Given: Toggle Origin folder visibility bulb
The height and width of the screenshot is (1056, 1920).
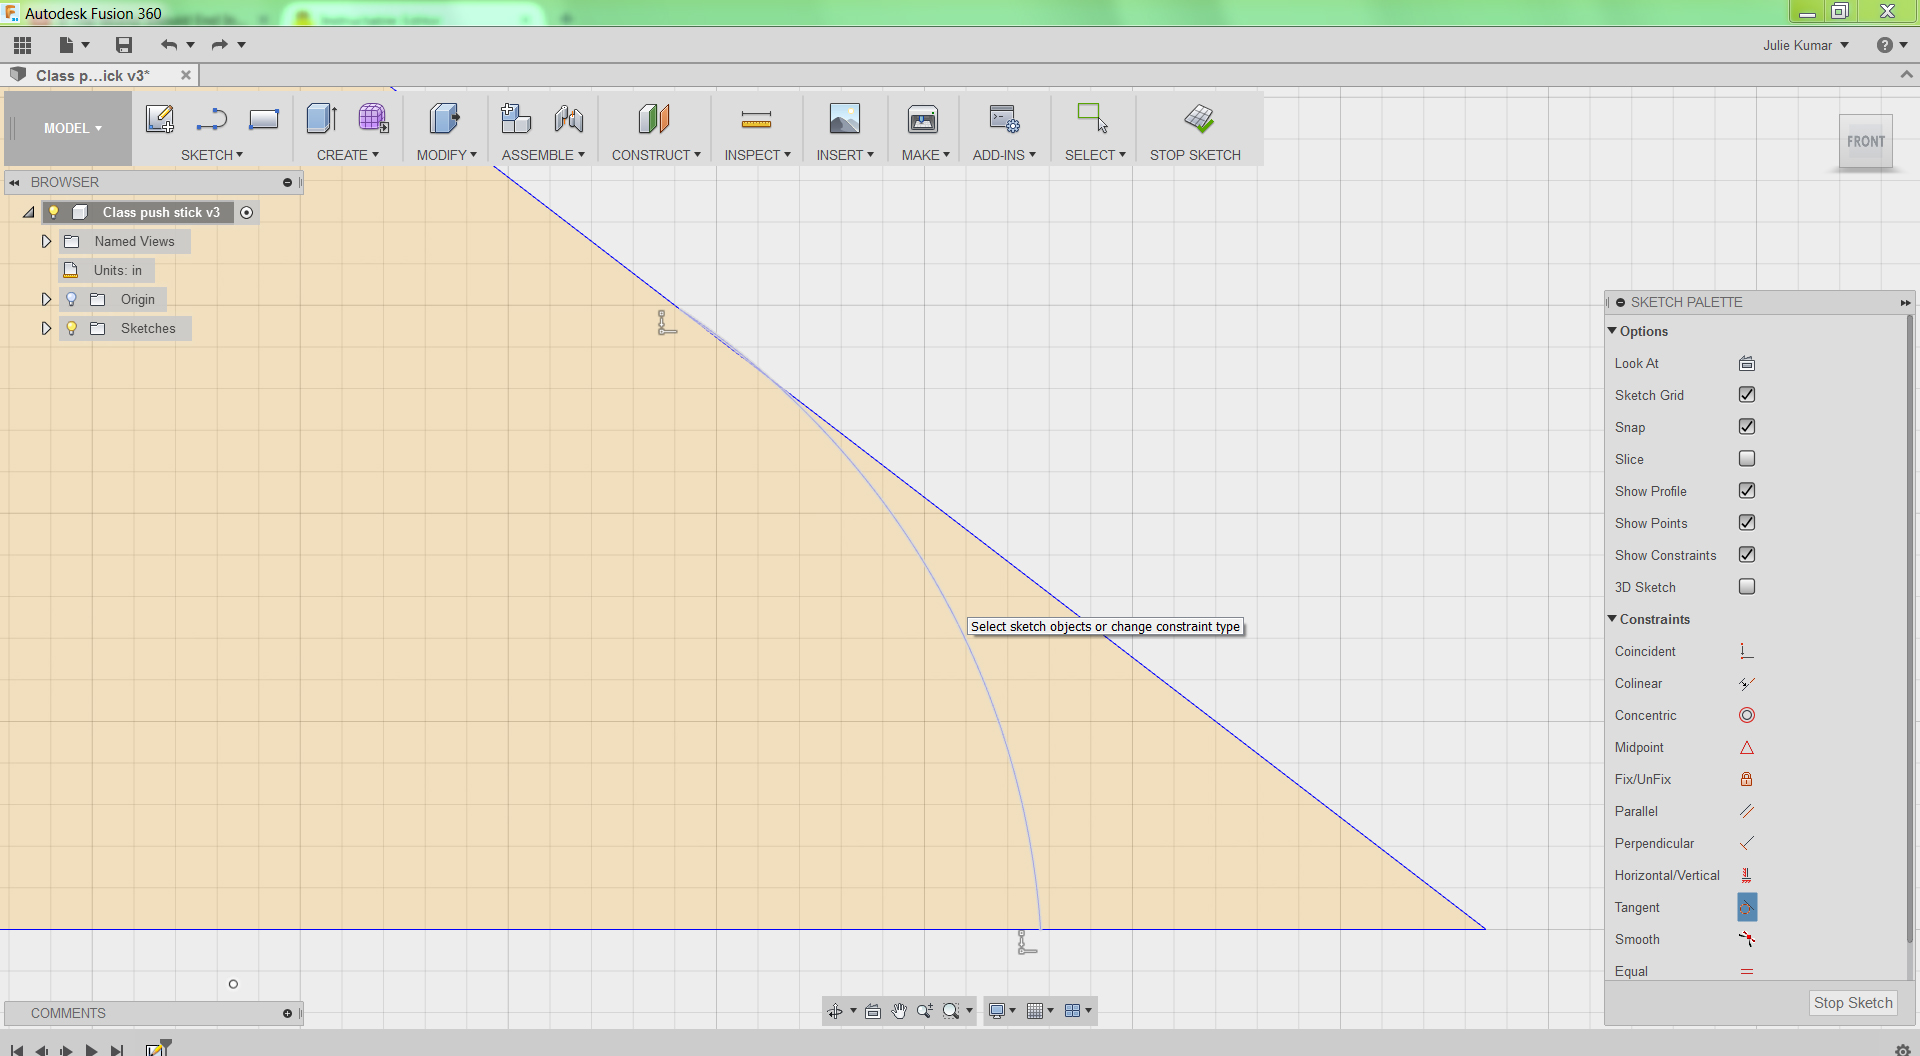Looking at the screenshot, I should 71,299.
